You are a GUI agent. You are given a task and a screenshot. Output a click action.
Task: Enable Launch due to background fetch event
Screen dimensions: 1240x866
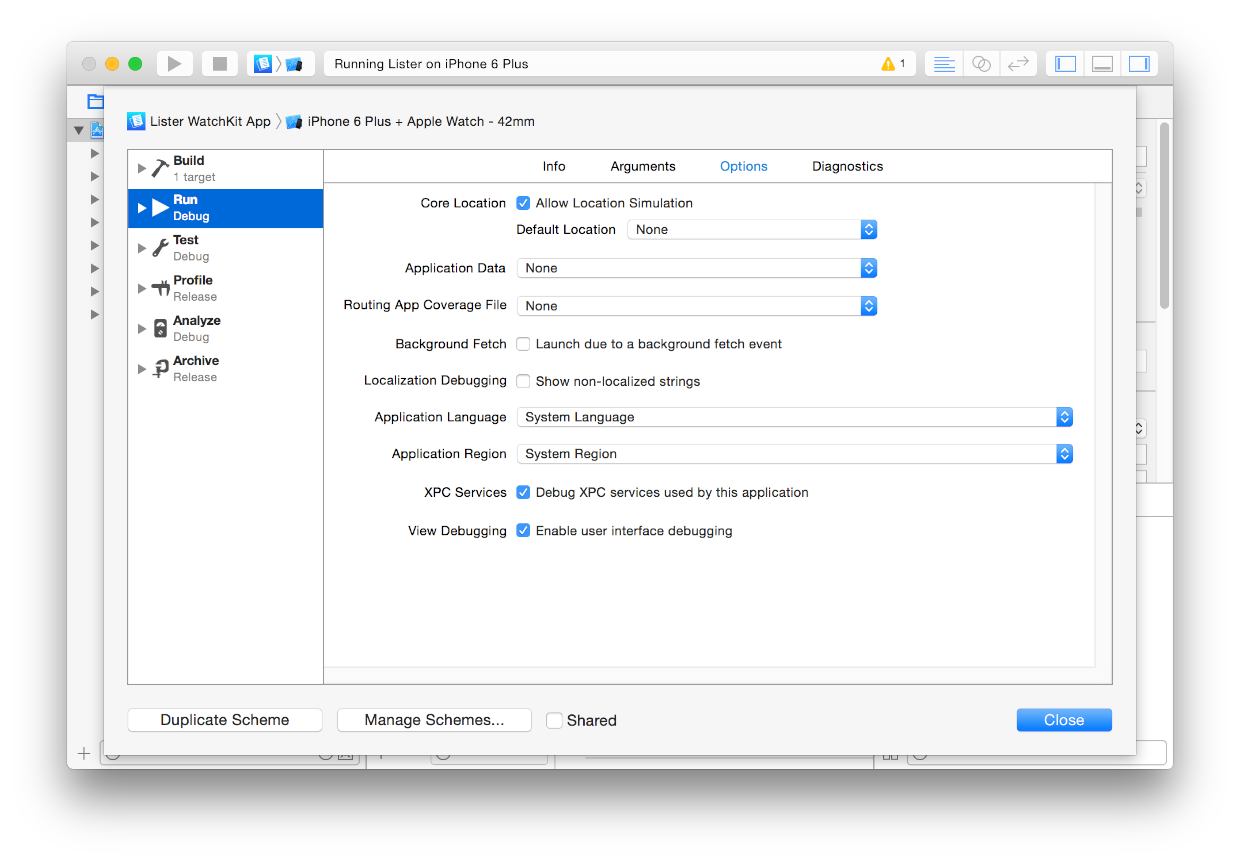(x=523, y=344)
